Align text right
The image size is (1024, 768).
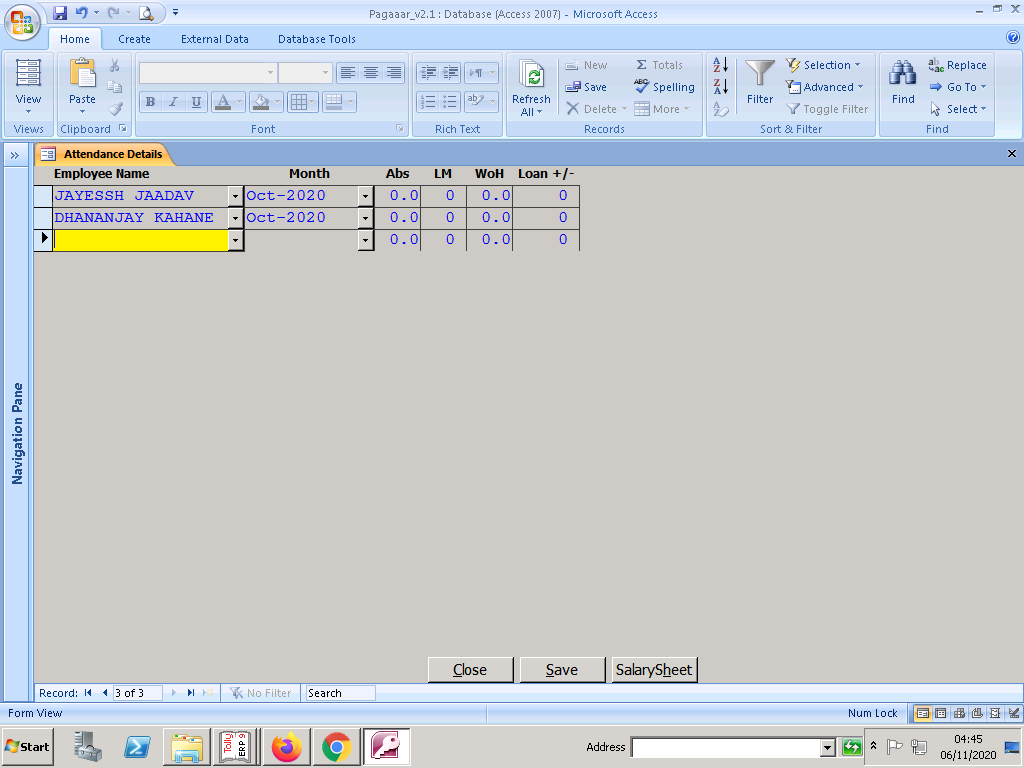[394, 72]
